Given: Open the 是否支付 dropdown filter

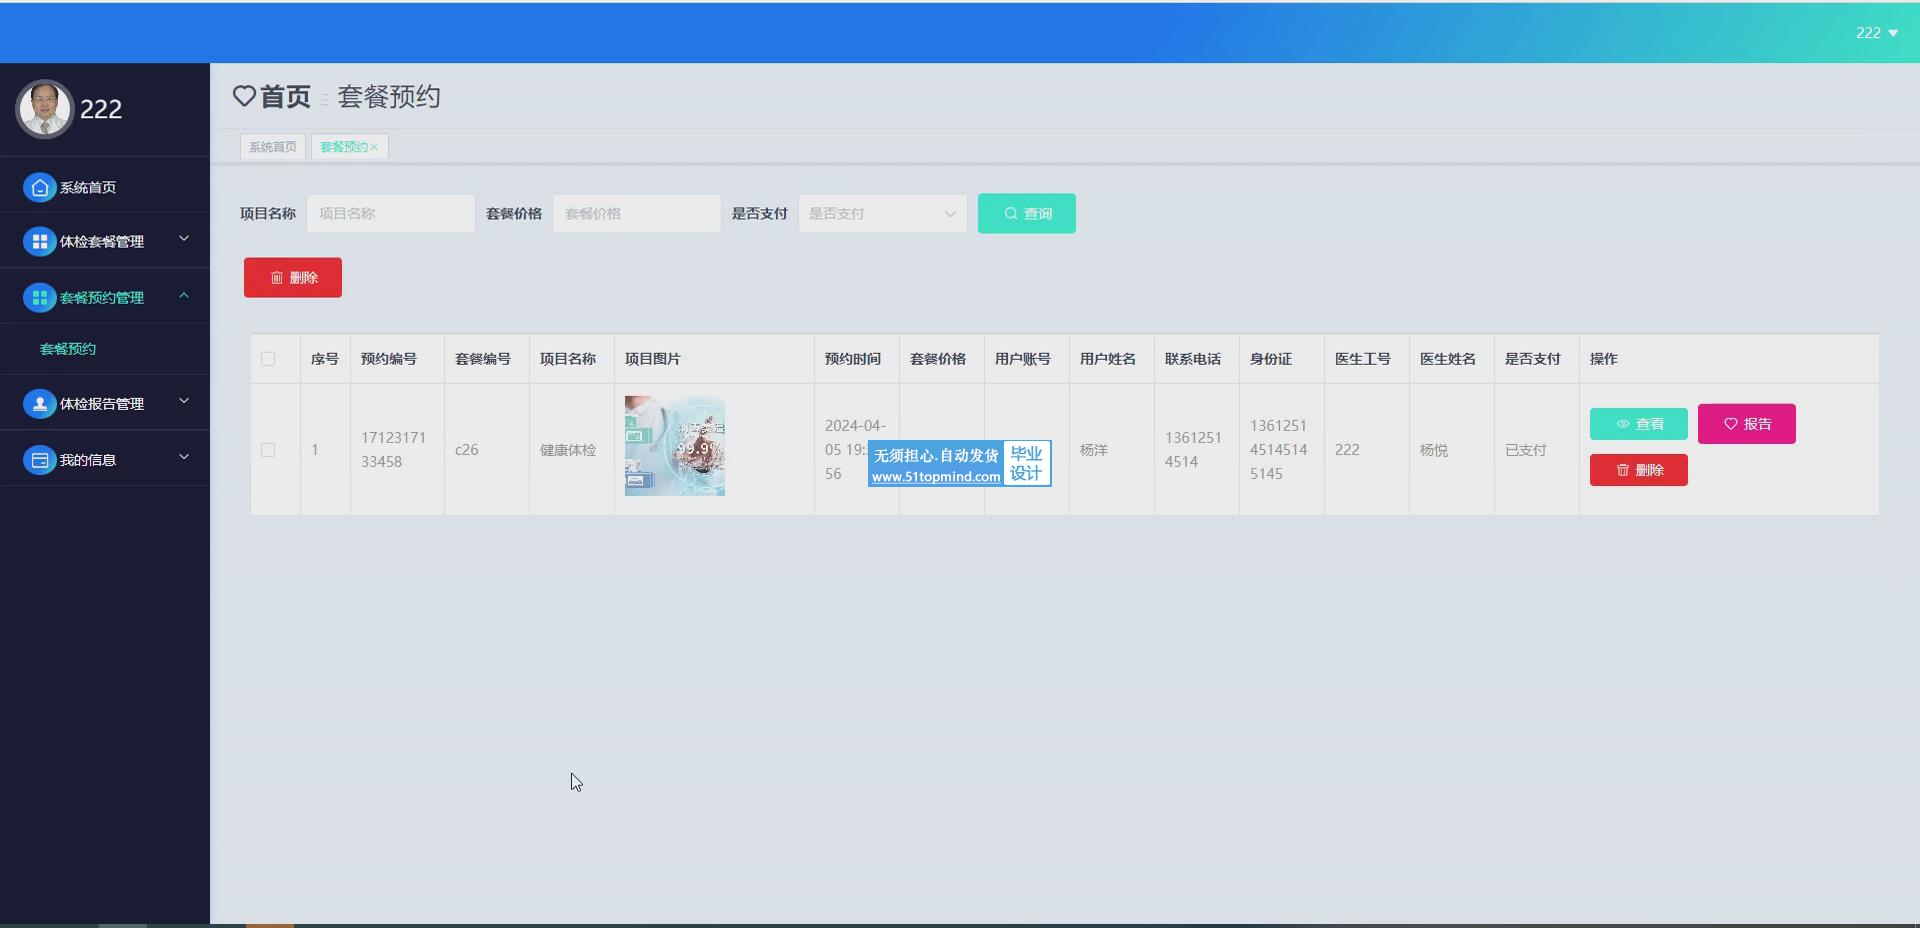Looking at the screenshot, I should click(882, 213).
